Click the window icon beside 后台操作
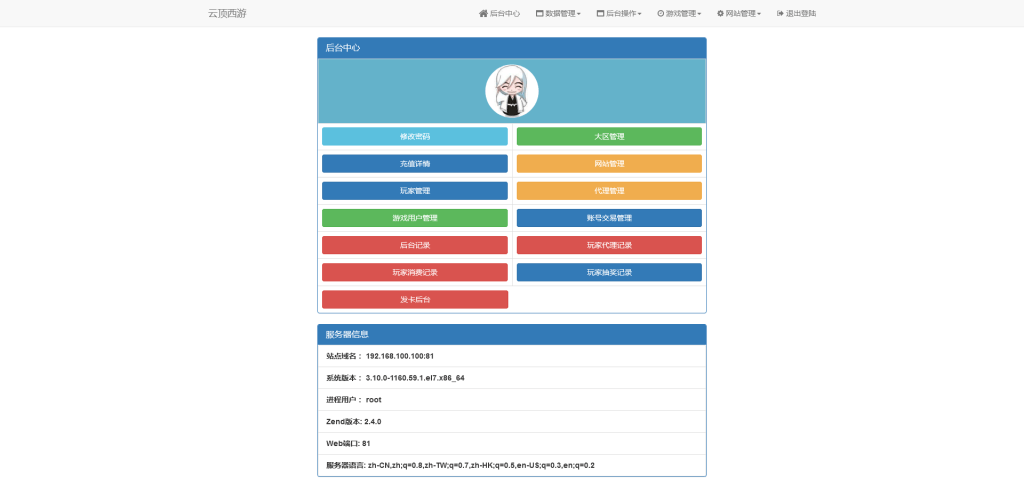Viewport: 1024px width, 494px height. 600,14
